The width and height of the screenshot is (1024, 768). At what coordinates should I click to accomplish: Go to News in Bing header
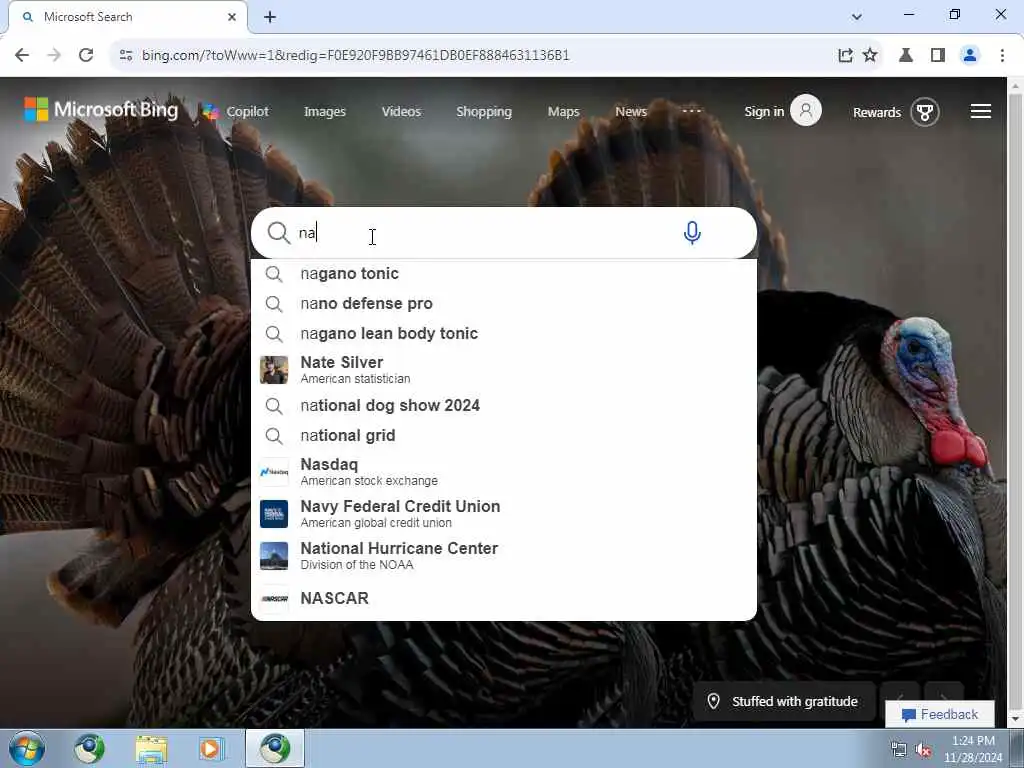[631, 112]
